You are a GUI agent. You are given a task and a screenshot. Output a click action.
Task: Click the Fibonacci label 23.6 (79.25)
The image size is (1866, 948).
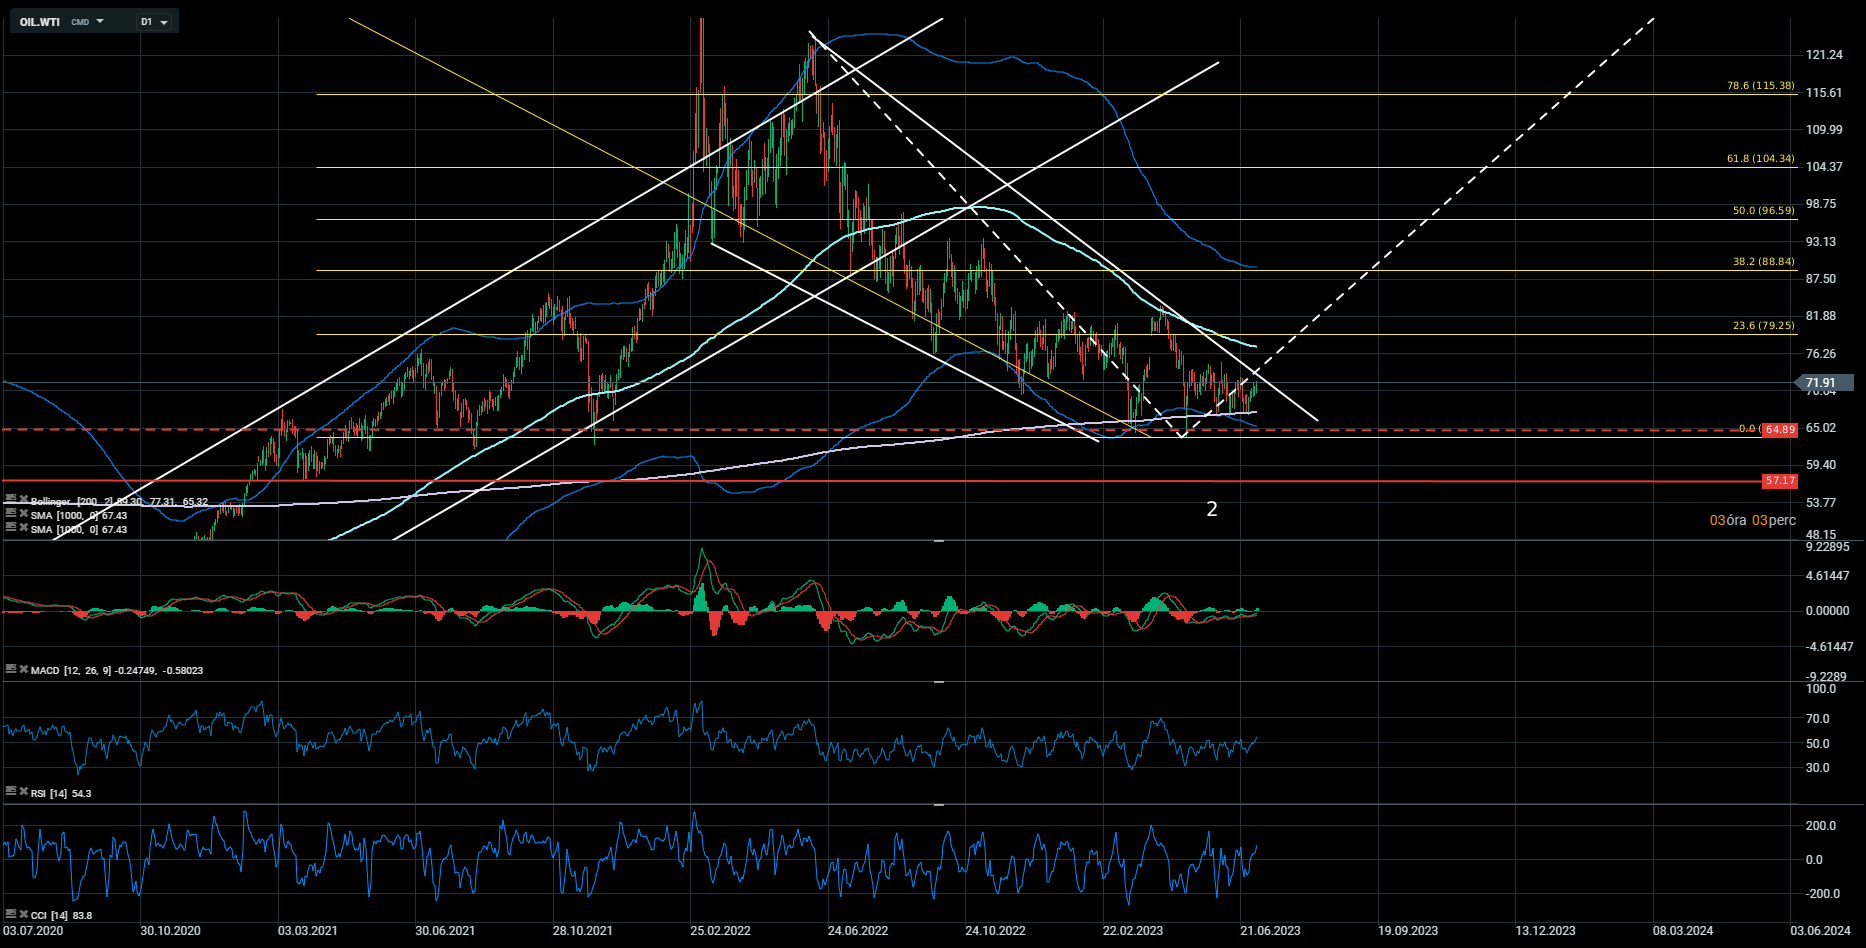[x=1764, y=326]
